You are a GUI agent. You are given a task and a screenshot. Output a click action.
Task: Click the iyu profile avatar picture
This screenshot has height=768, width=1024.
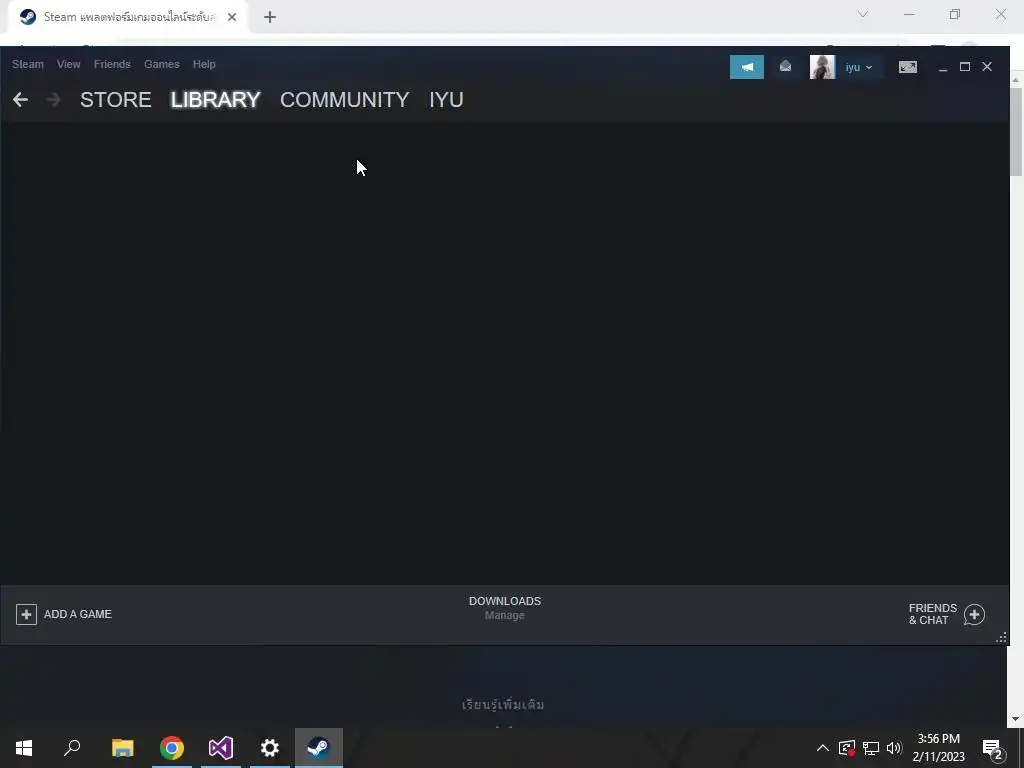[x=822, y=67]
